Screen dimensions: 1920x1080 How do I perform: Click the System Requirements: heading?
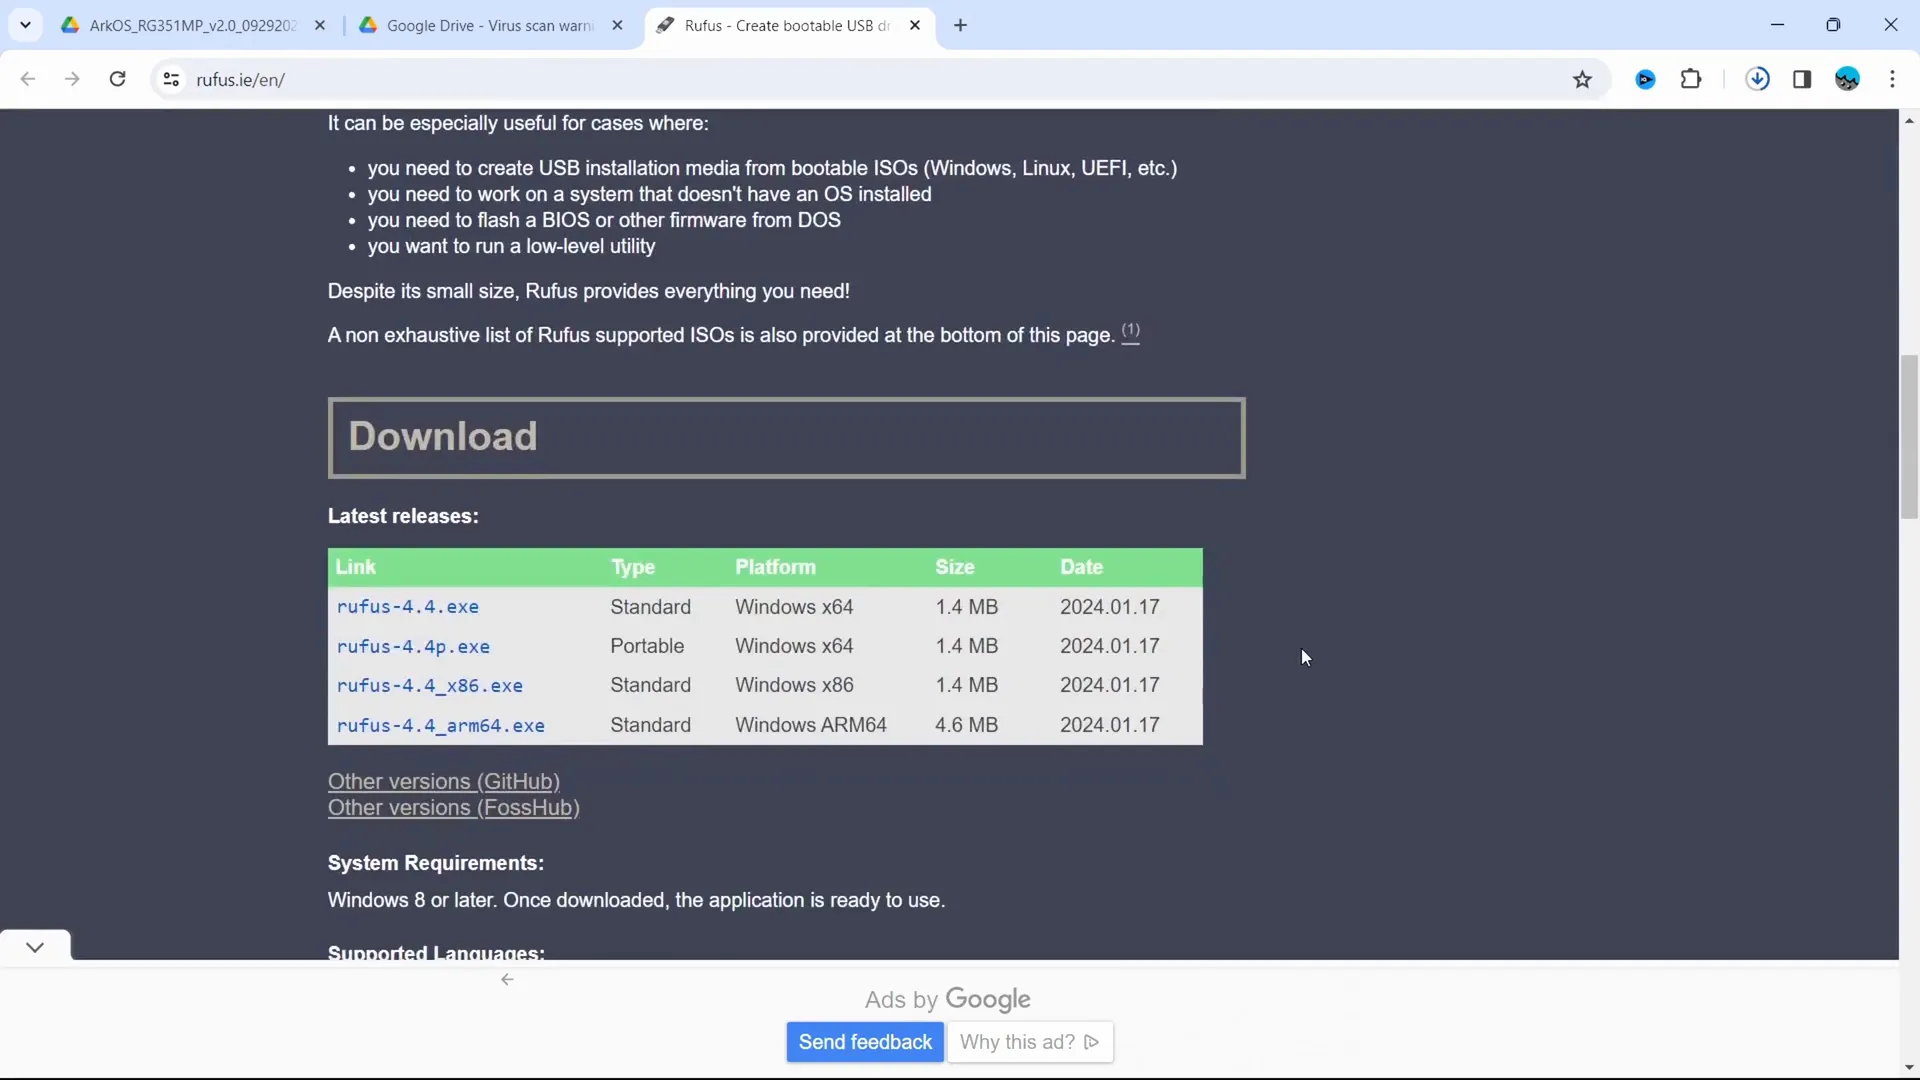click(x=436, y=863)
